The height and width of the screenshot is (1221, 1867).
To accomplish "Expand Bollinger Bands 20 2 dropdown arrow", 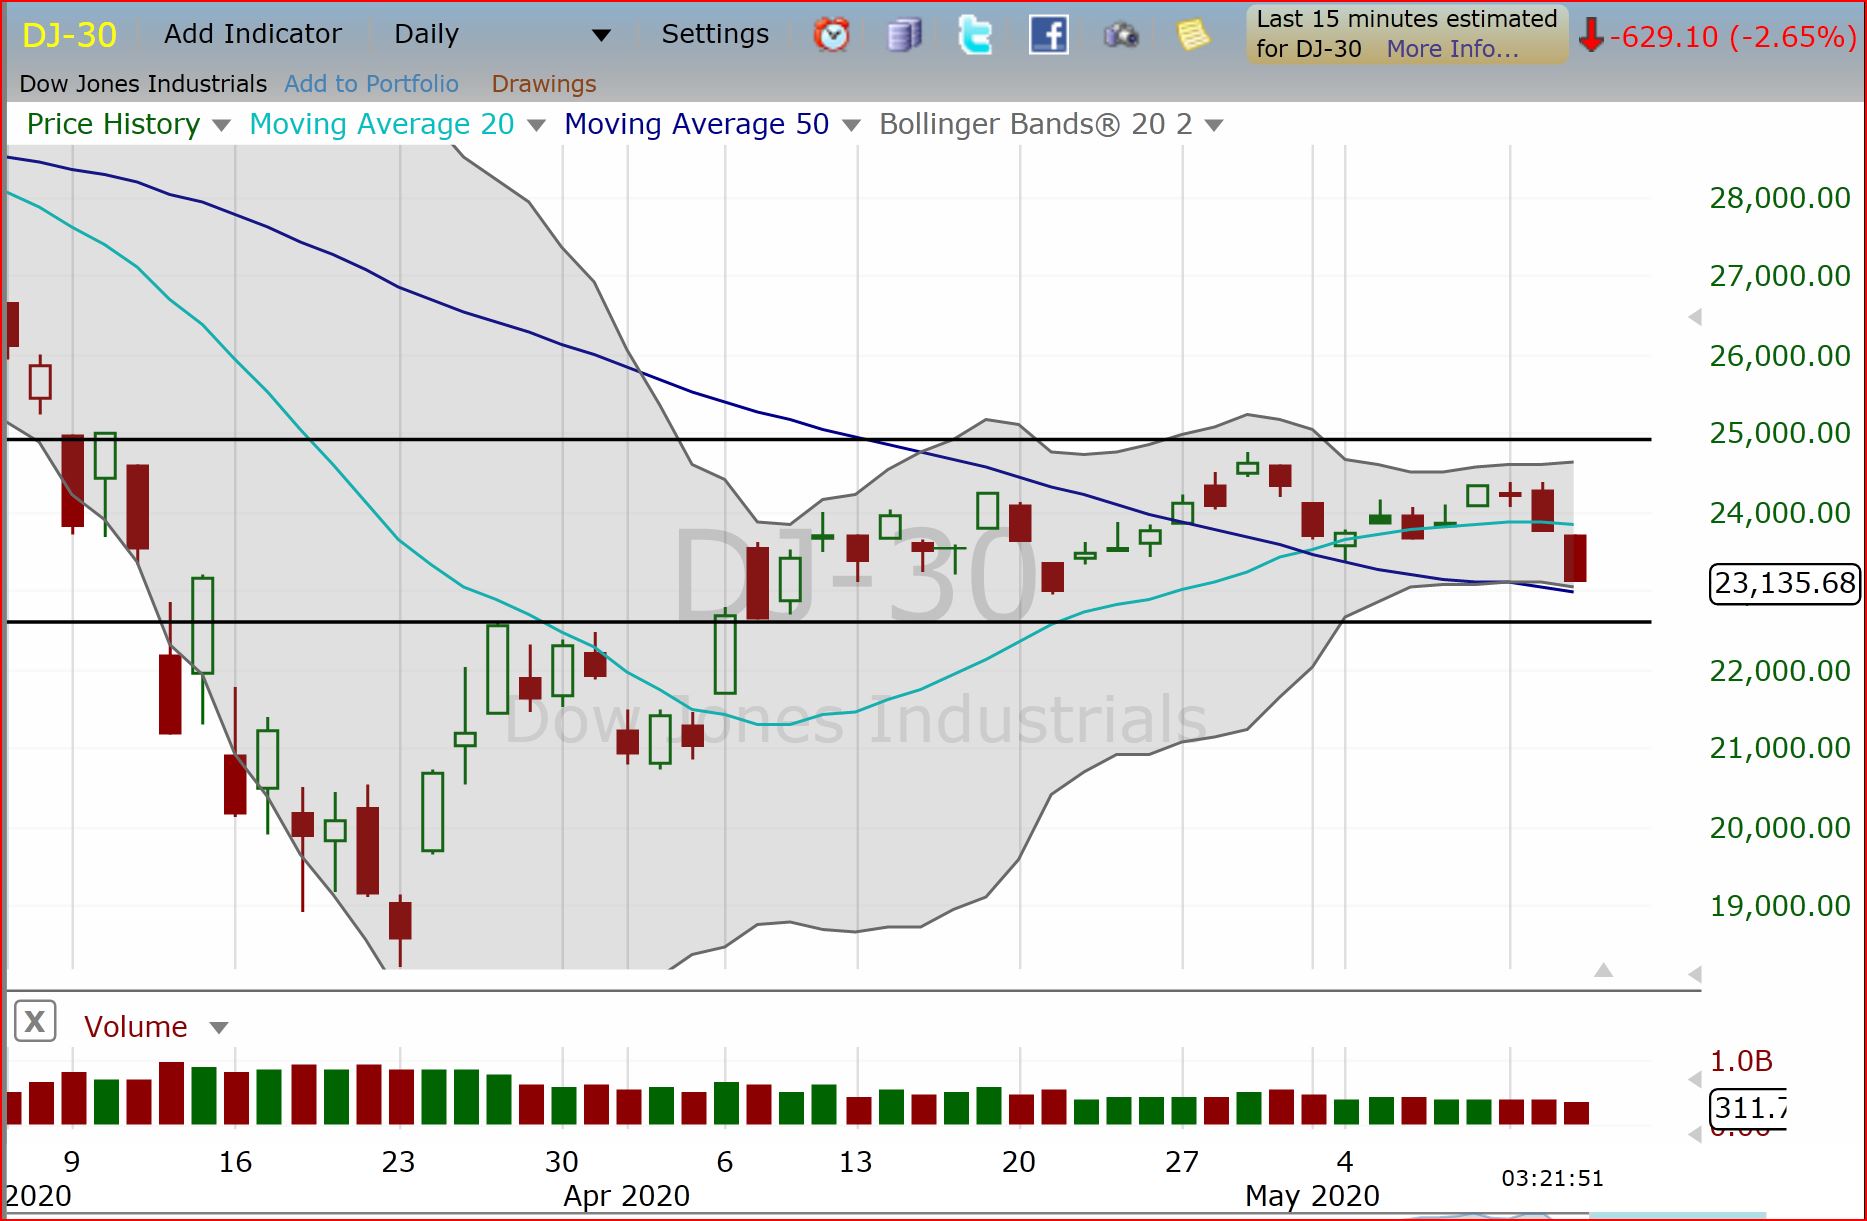I will 1214,126.
